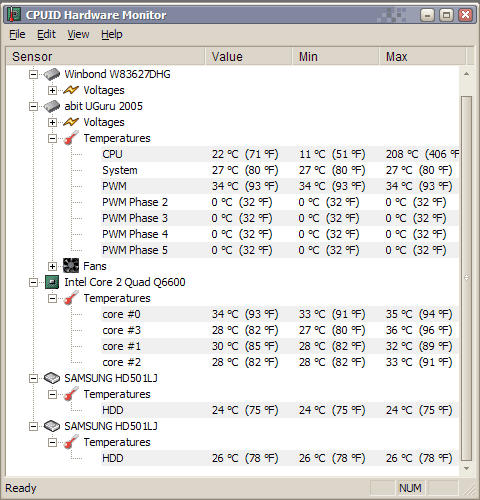
Task: Click the CPUID Hardware Monitor title bar icon
Action: [x=14, y=15]
